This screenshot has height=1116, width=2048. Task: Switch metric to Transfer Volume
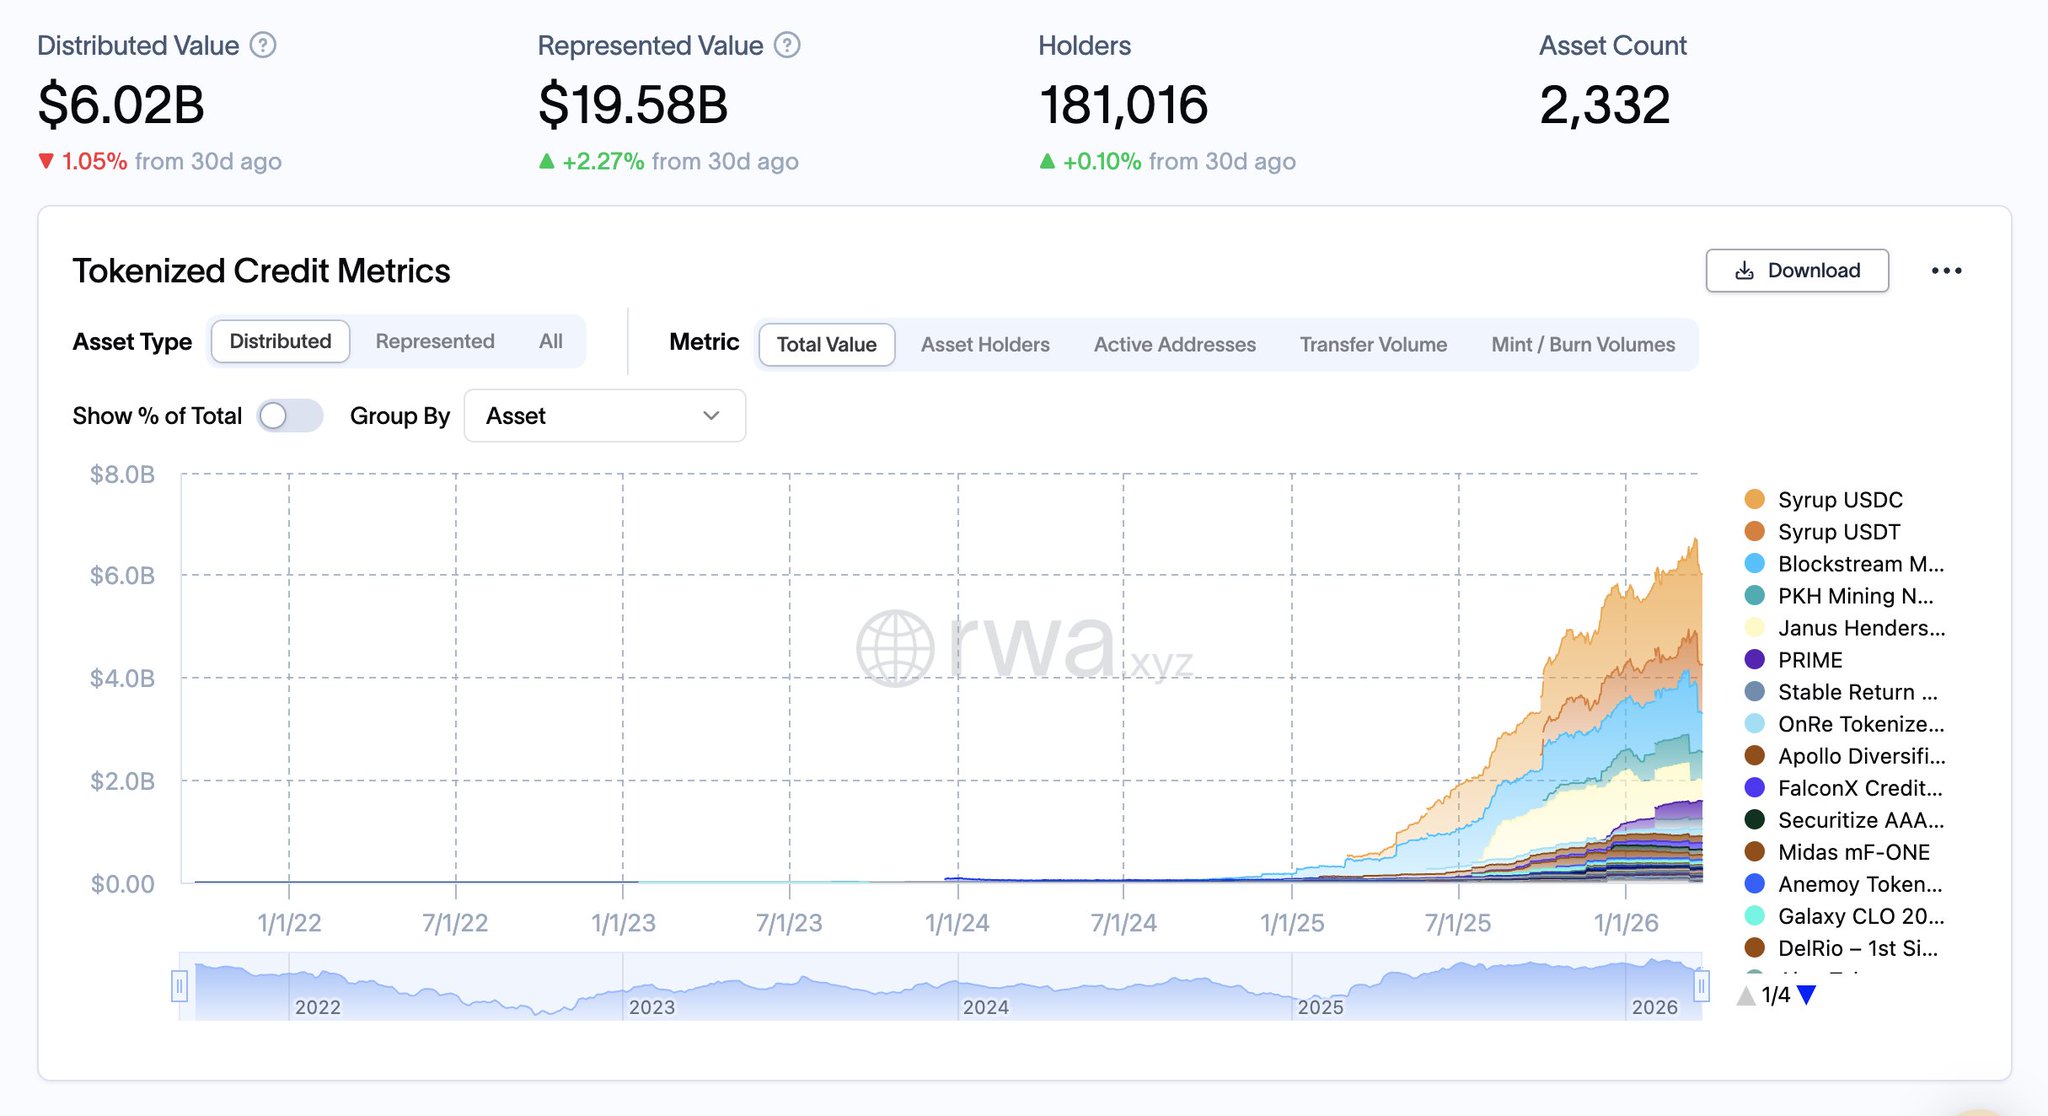click(x=1373, y=345)
